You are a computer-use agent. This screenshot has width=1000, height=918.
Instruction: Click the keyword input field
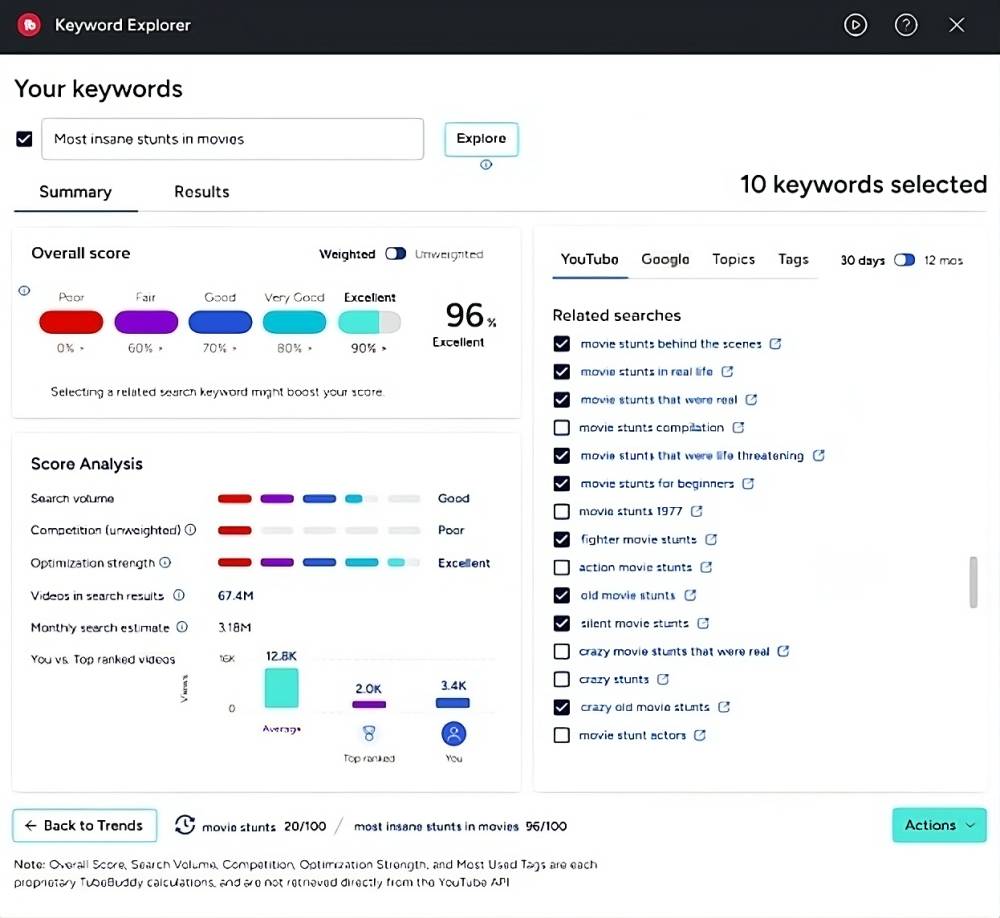point(232,139)
